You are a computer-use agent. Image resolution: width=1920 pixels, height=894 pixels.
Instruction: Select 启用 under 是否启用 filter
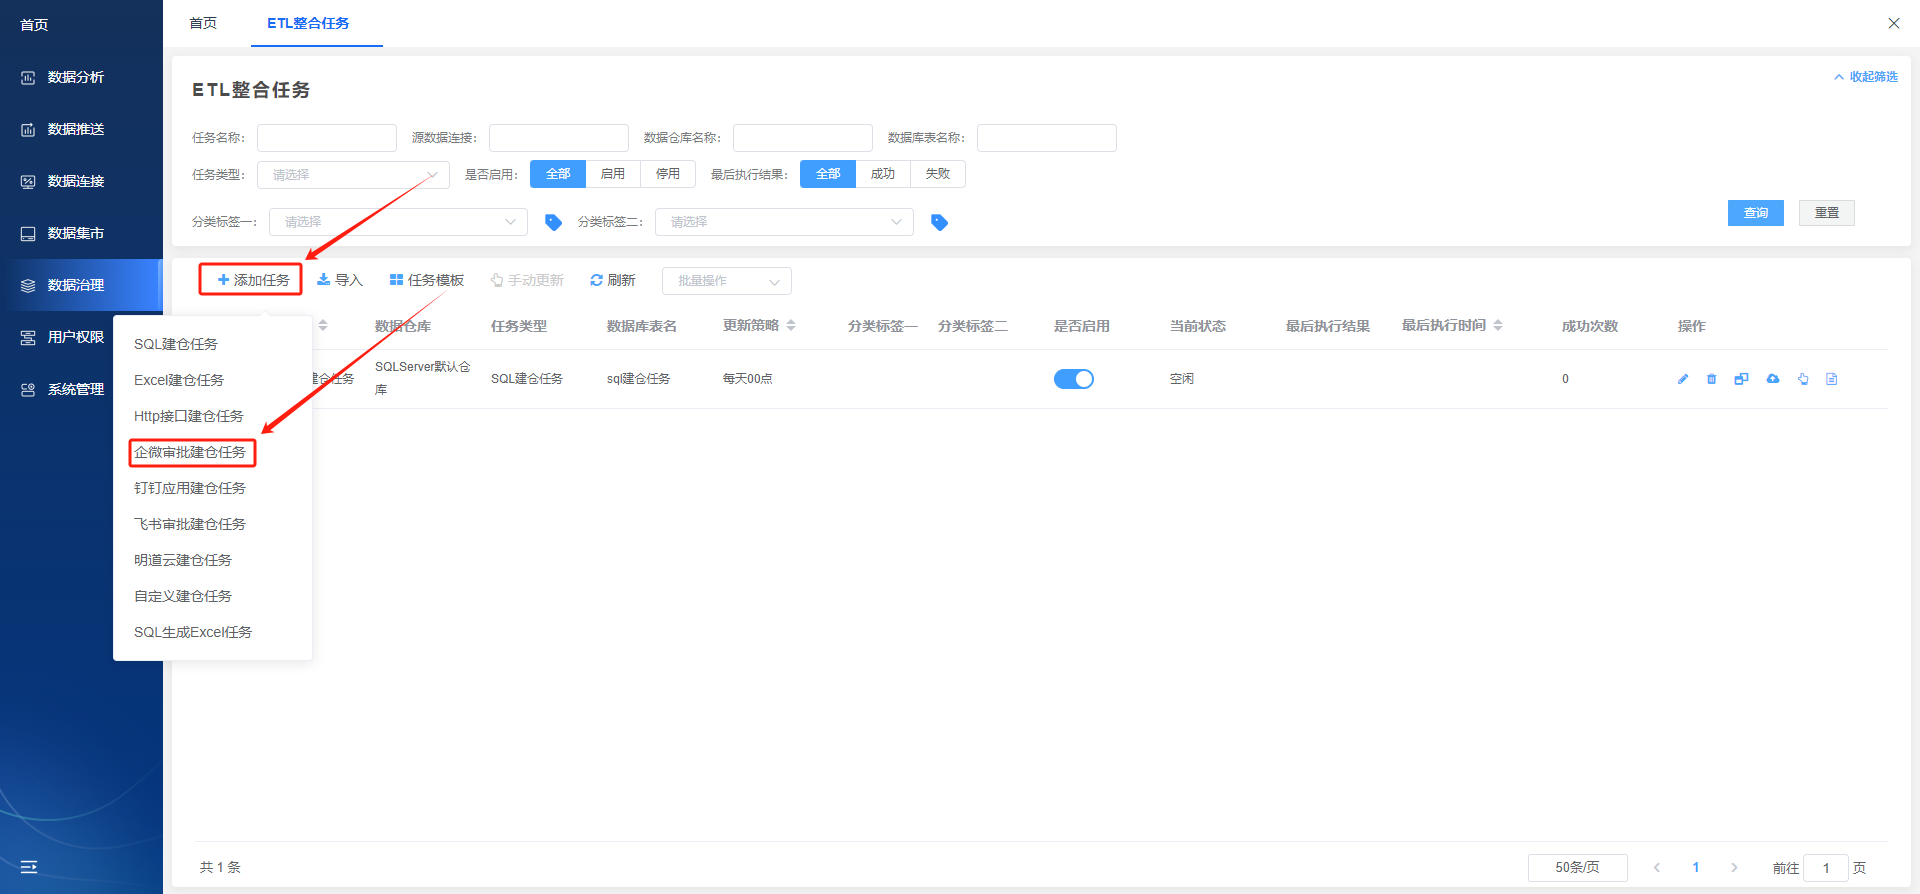(613, 174)
